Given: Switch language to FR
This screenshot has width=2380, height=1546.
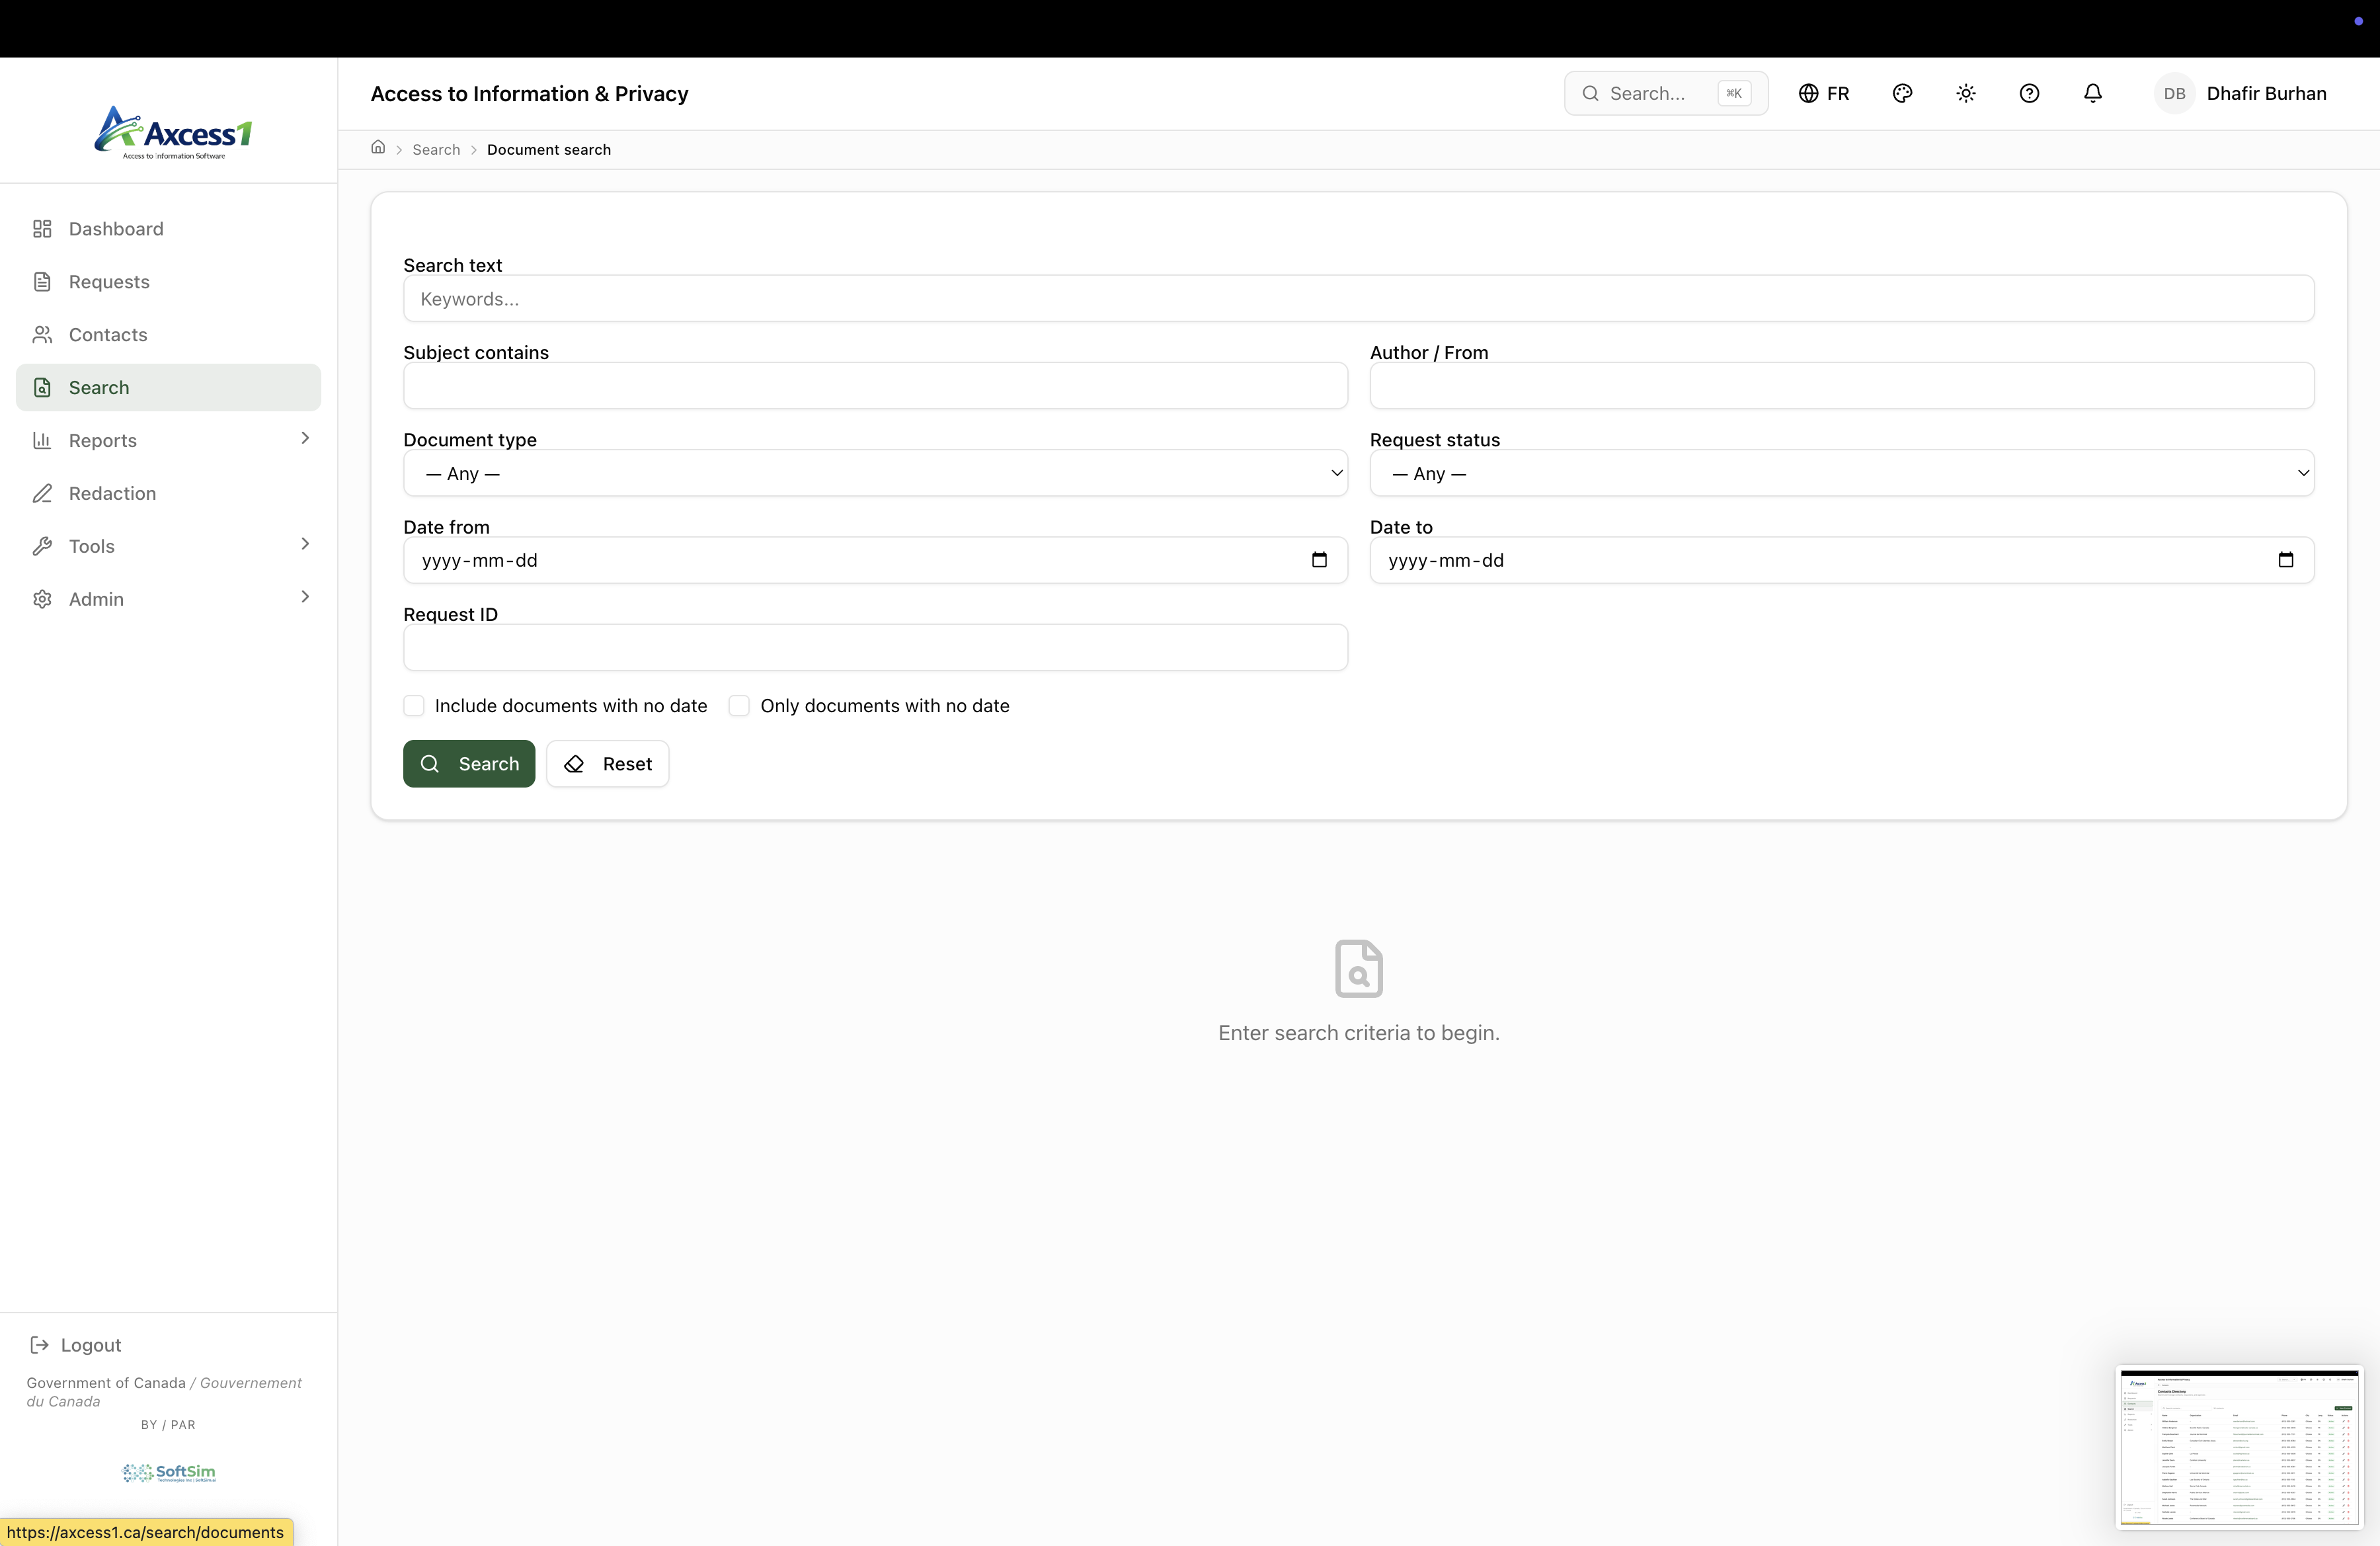Looking at the screenshot, I should tap(1824, 93).
